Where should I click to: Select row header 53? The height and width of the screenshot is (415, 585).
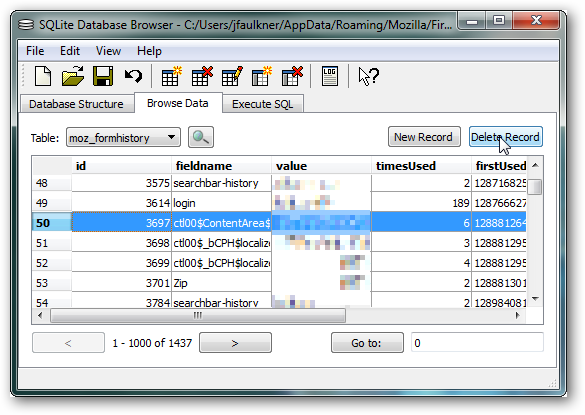tap(52, 283)
